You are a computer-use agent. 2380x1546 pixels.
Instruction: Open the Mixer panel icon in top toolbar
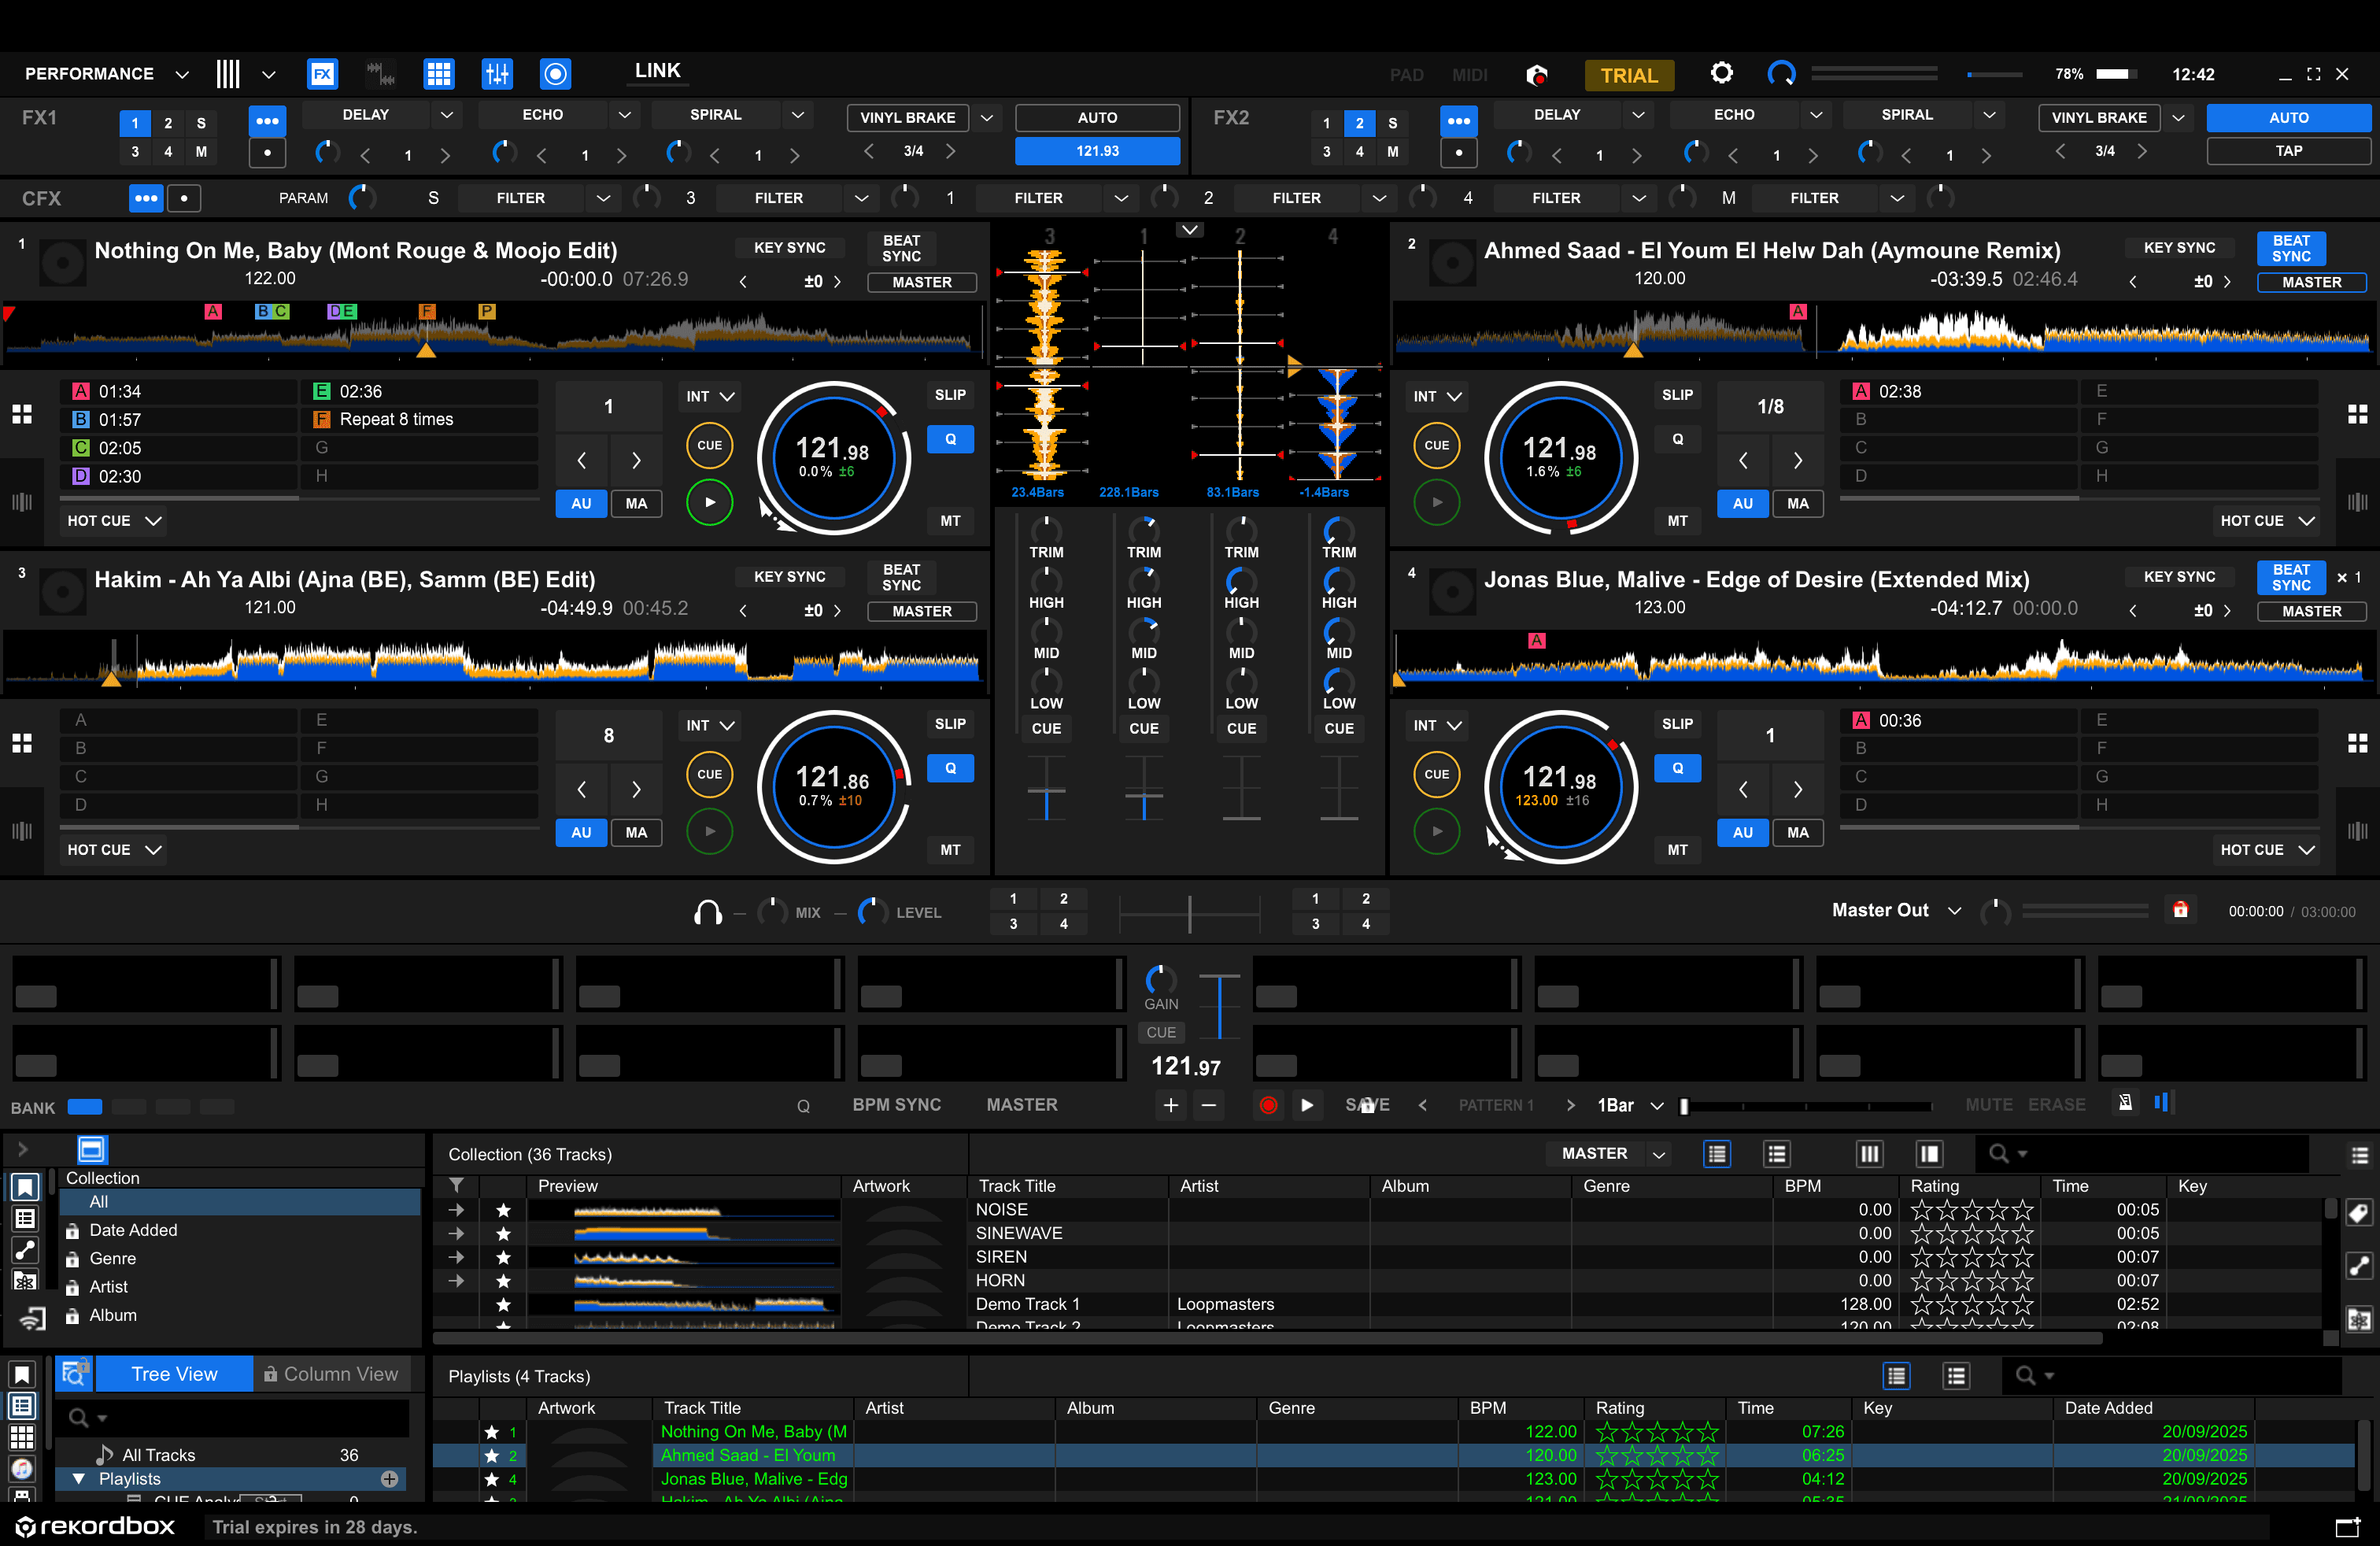[497, 73]
